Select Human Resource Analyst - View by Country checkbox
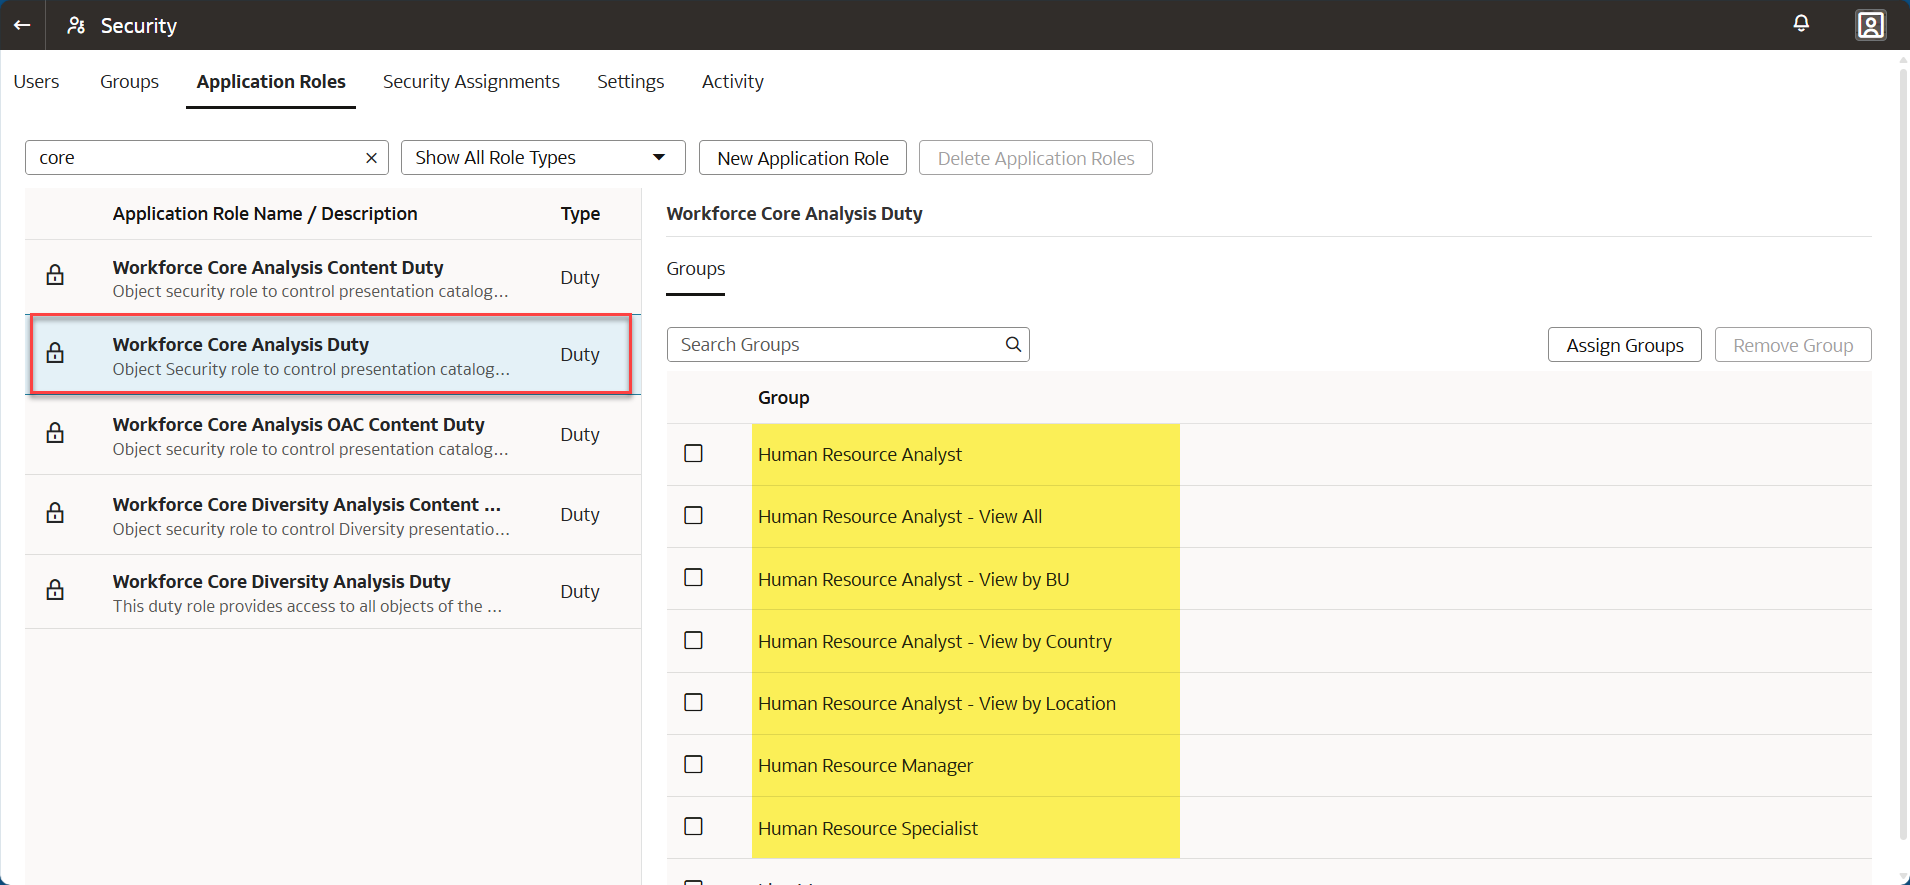 click(x=693, y=641)
